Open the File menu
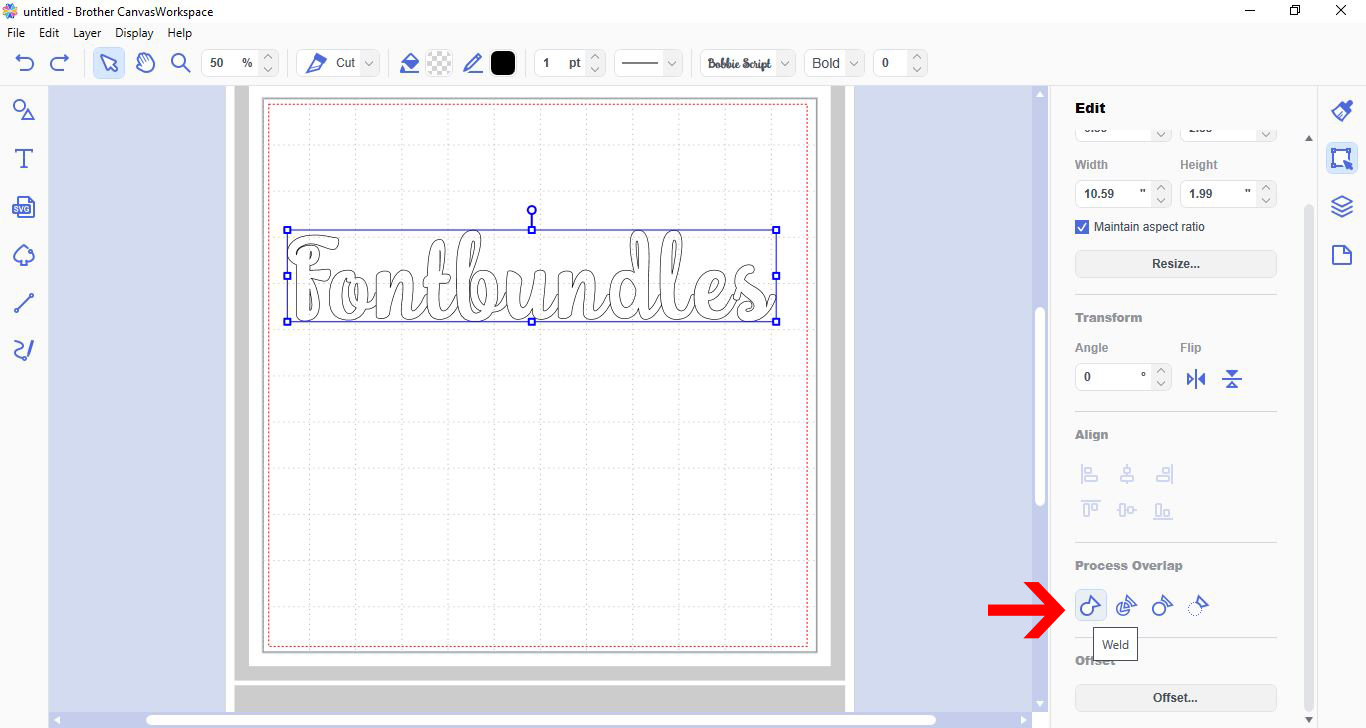Image resolution: width=1366 pixels, height=728 pixels. (16, 33)
